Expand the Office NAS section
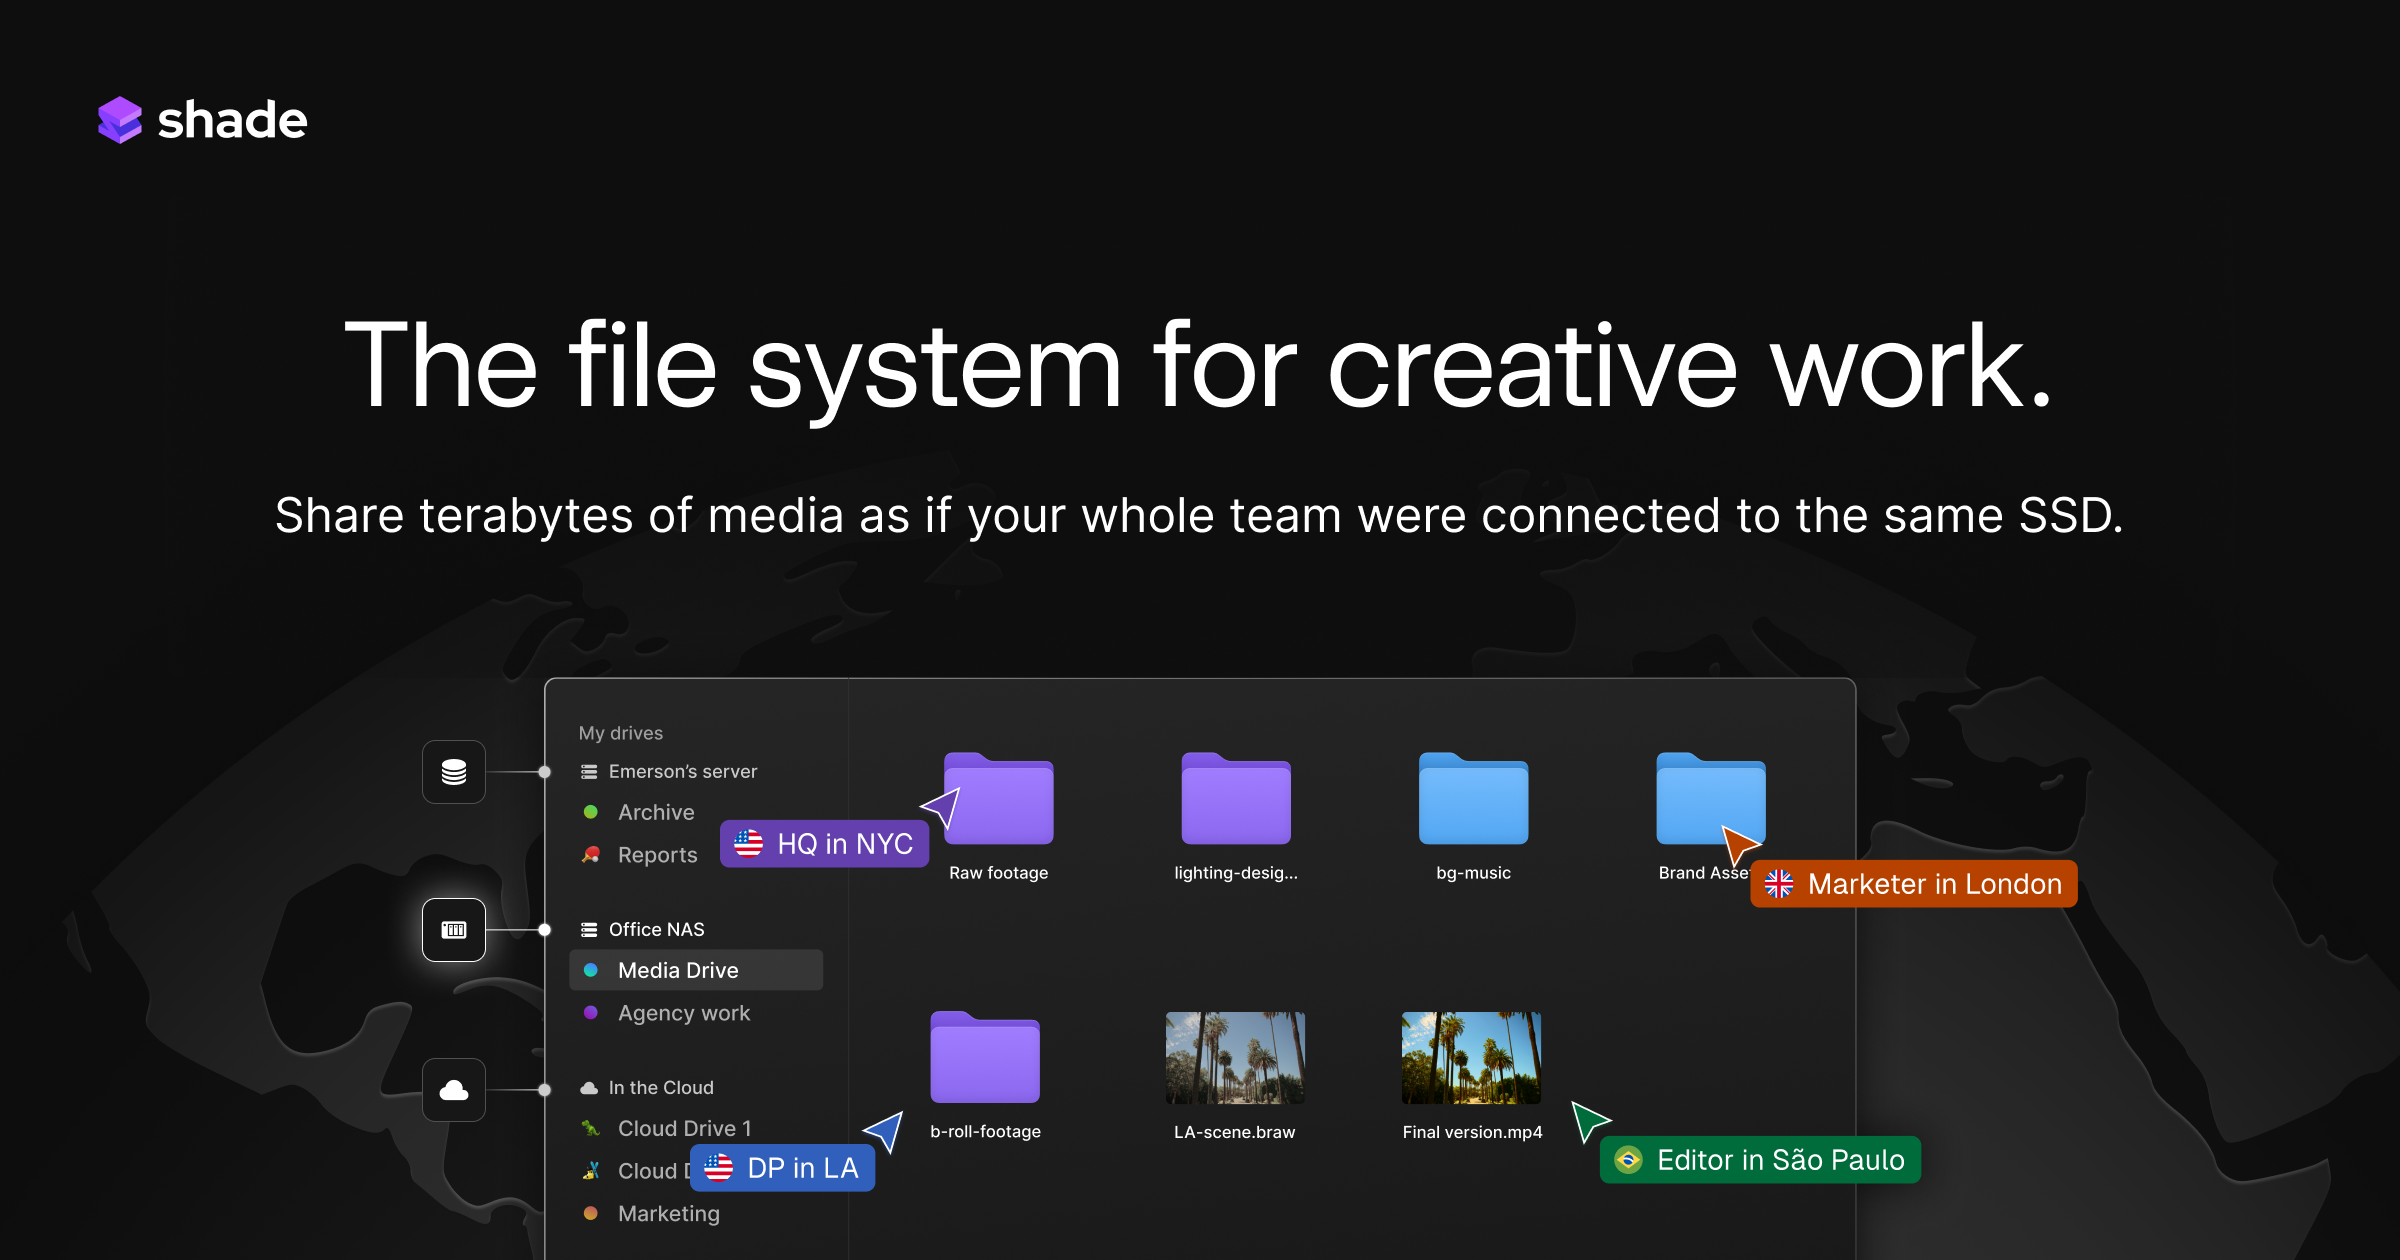Image resolution: width=2400 pixels, height=1260 pixels. 656,929
